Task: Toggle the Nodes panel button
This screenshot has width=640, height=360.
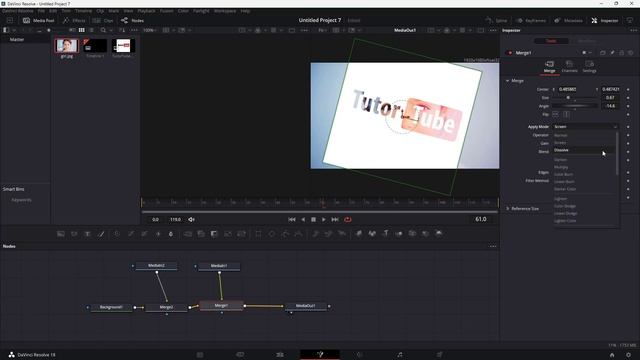Action: (133, 20)
